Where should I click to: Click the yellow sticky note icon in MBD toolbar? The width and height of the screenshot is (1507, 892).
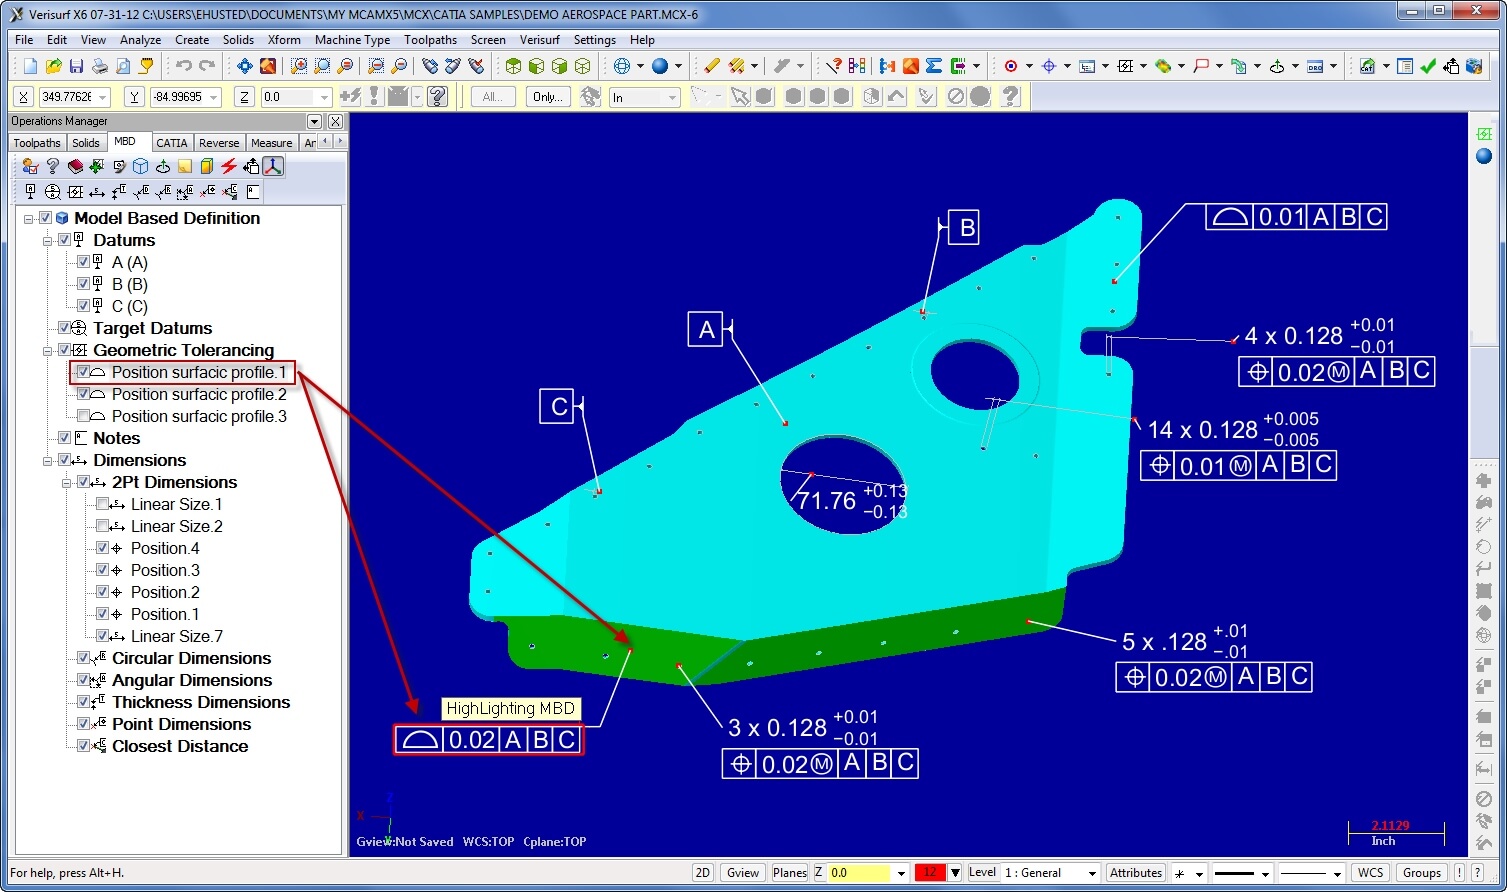pos(185,166)
